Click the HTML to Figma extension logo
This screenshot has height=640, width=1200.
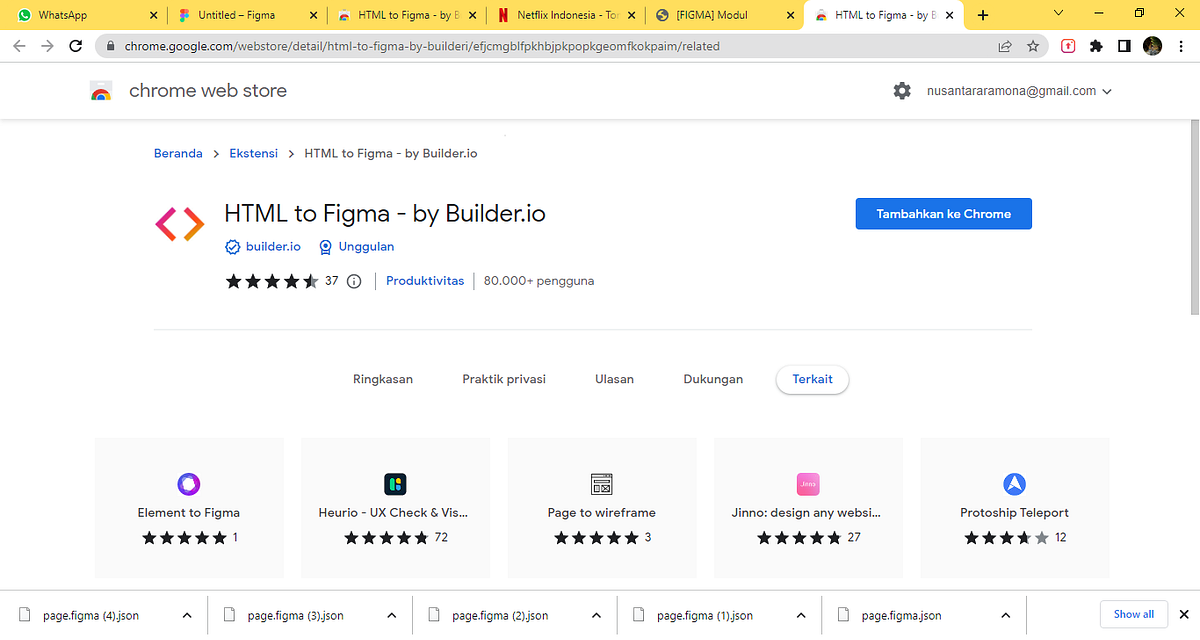[x=178, y=223]
